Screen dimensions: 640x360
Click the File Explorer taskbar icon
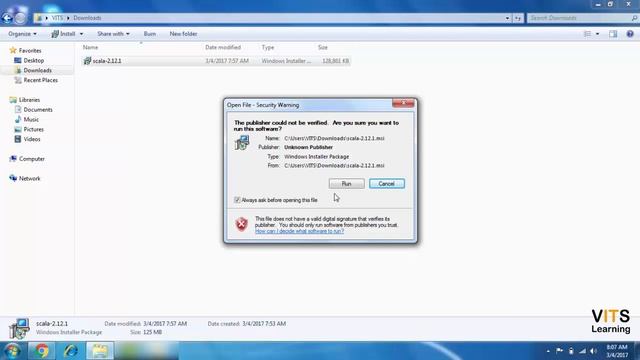(x=100, y=351)
